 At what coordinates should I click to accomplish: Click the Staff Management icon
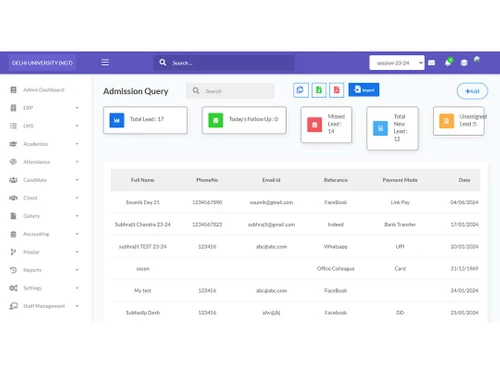13,306
